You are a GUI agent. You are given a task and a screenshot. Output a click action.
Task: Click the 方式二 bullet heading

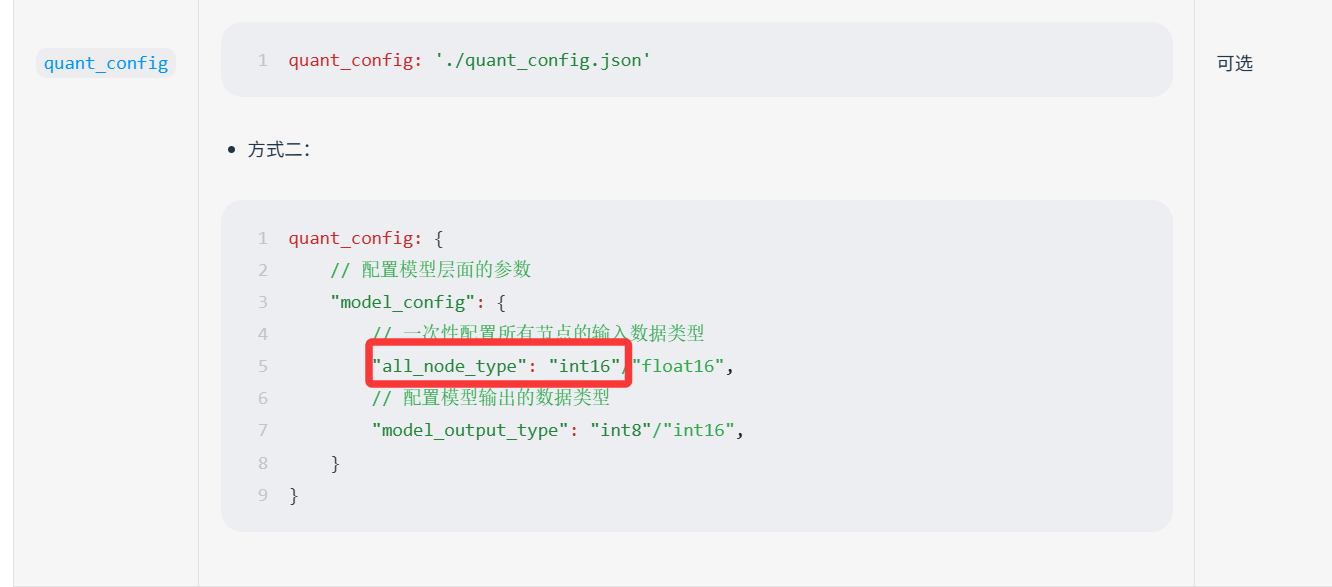279,150
